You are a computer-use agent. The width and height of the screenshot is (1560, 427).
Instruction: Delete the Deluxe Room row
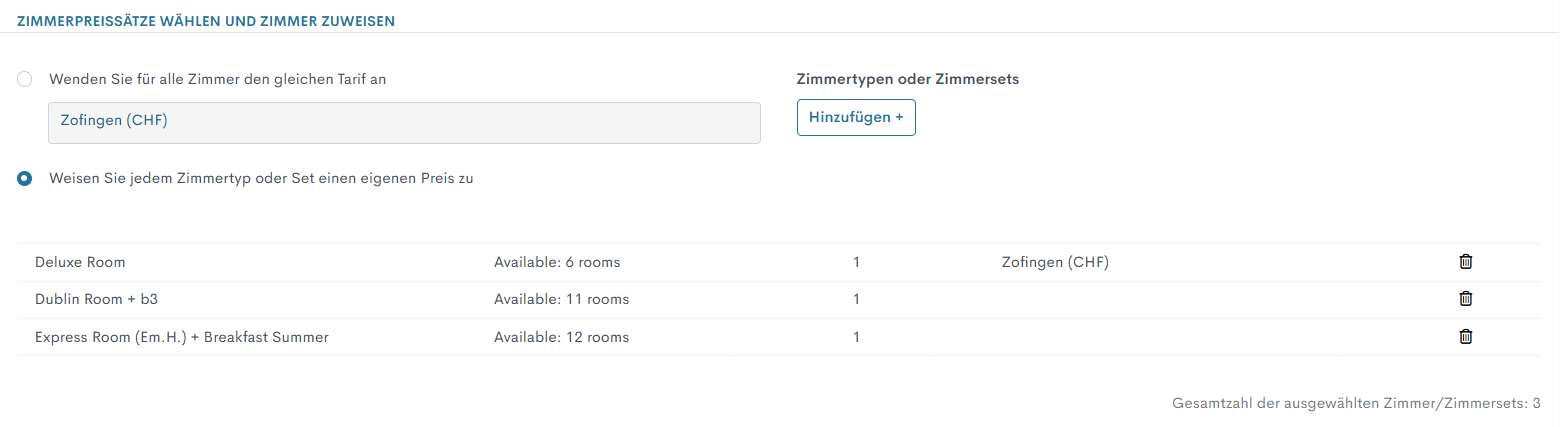click(1466, 262)
